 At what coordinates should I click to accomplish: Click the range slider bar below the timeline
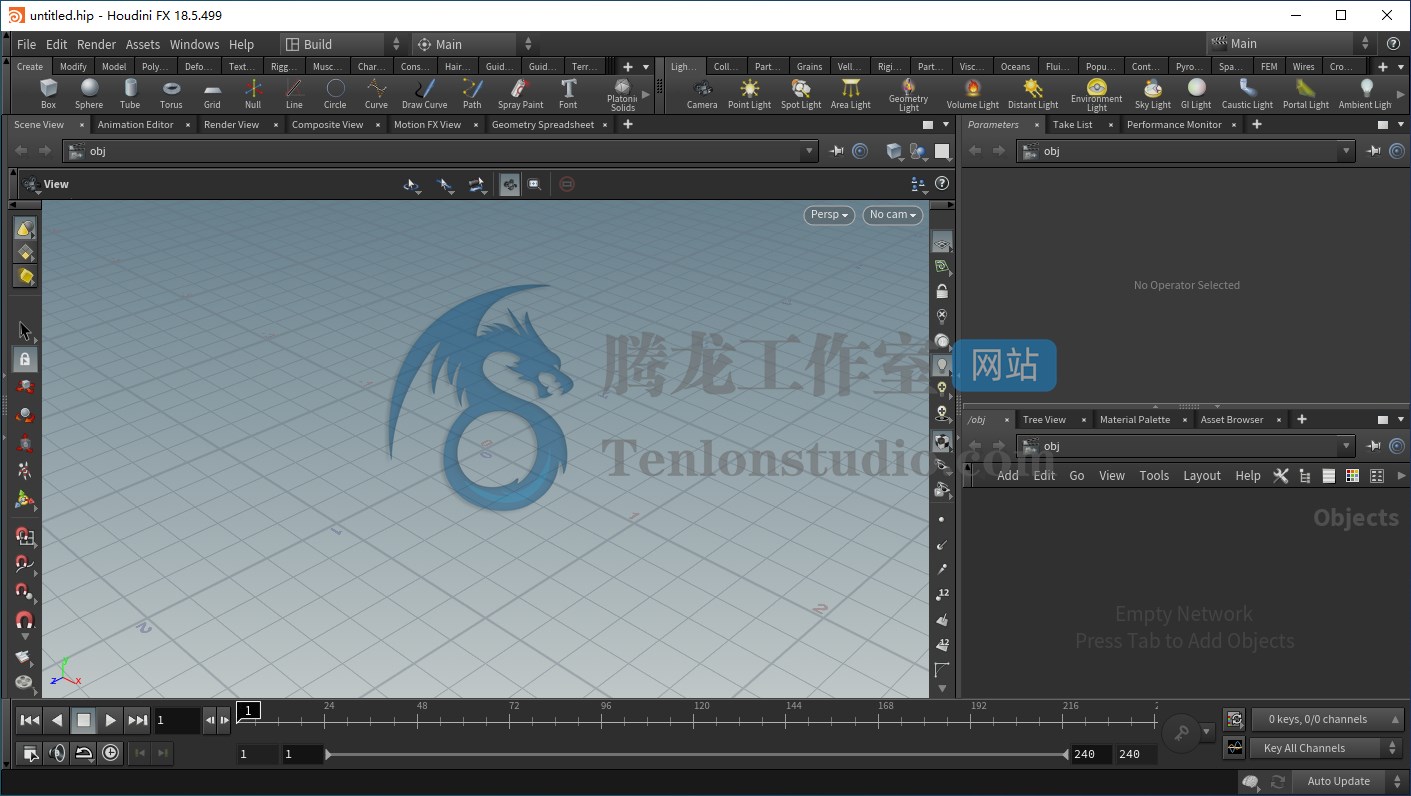(x=697, y=754)
